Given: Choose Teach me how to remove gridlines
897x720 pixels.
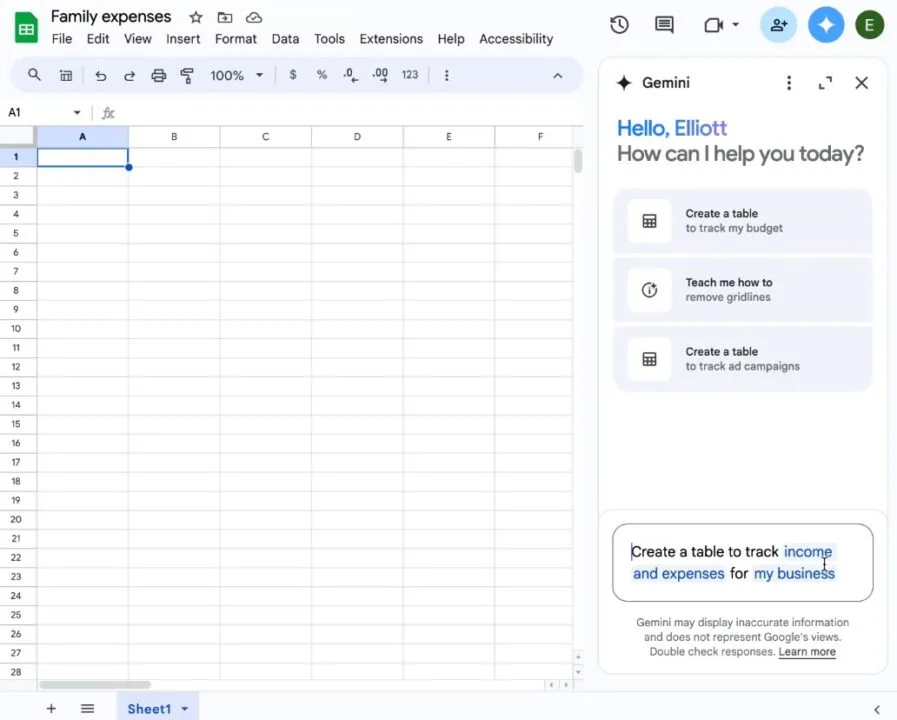Looking at the screenshot, I should point(743,290).
